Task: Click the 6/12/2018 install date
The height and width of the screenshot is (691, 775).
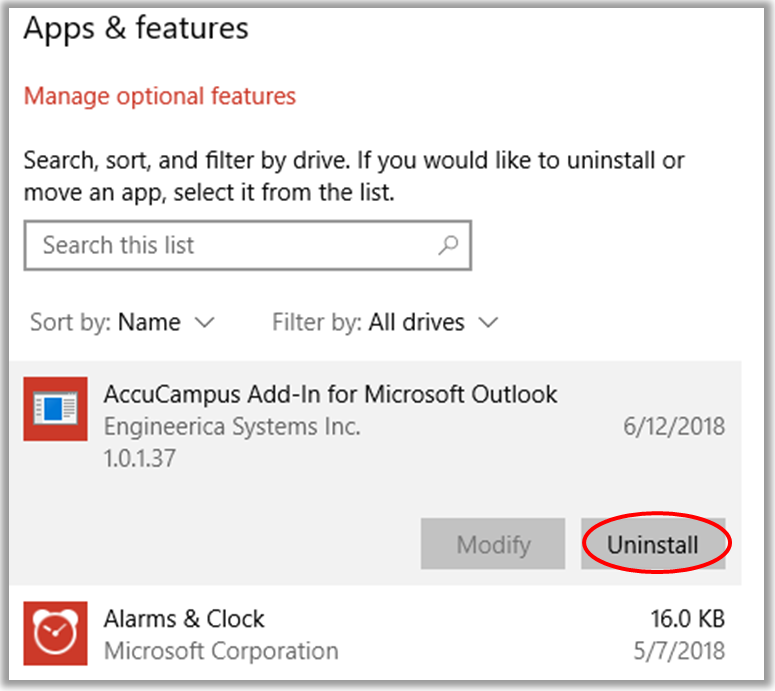Action: [674, 426]
